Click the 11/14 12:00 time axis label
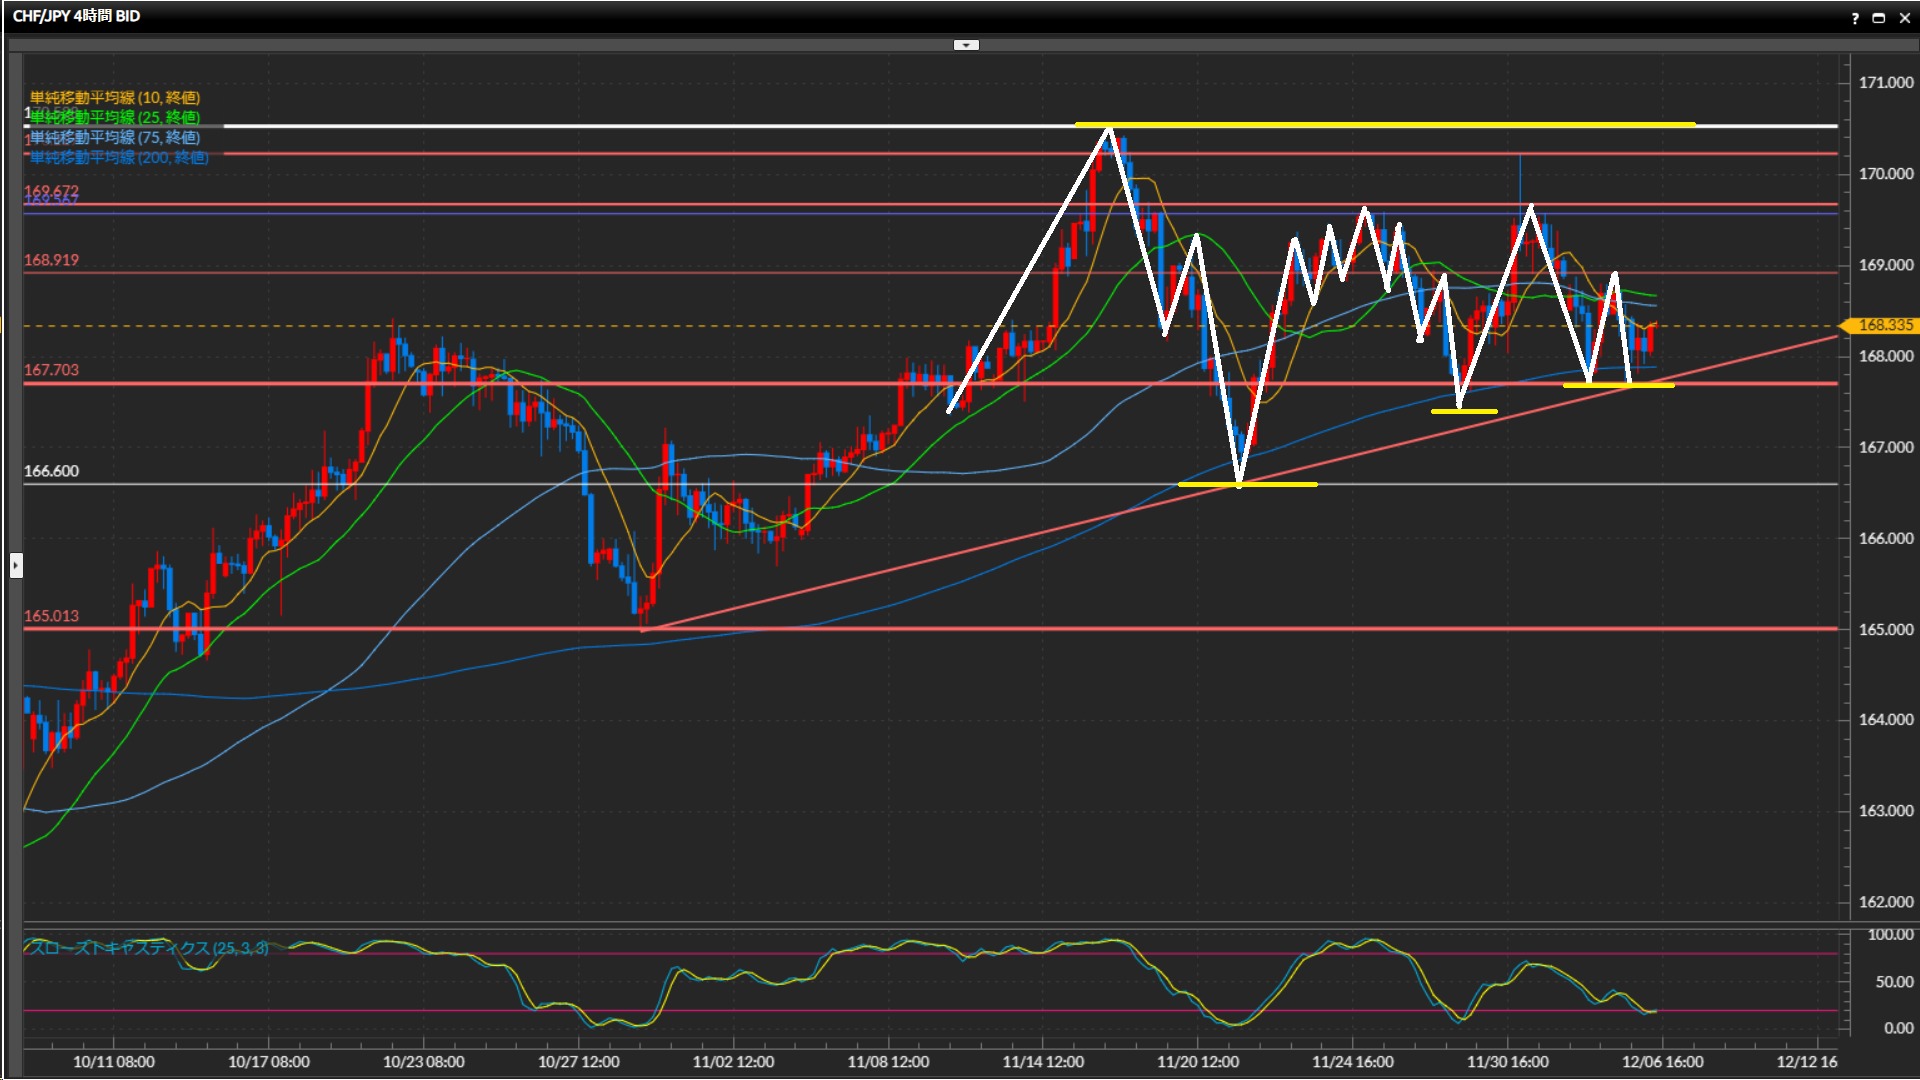Image resolution: width=1920 pixels, height=1080 pixels. point(1042,1062)
